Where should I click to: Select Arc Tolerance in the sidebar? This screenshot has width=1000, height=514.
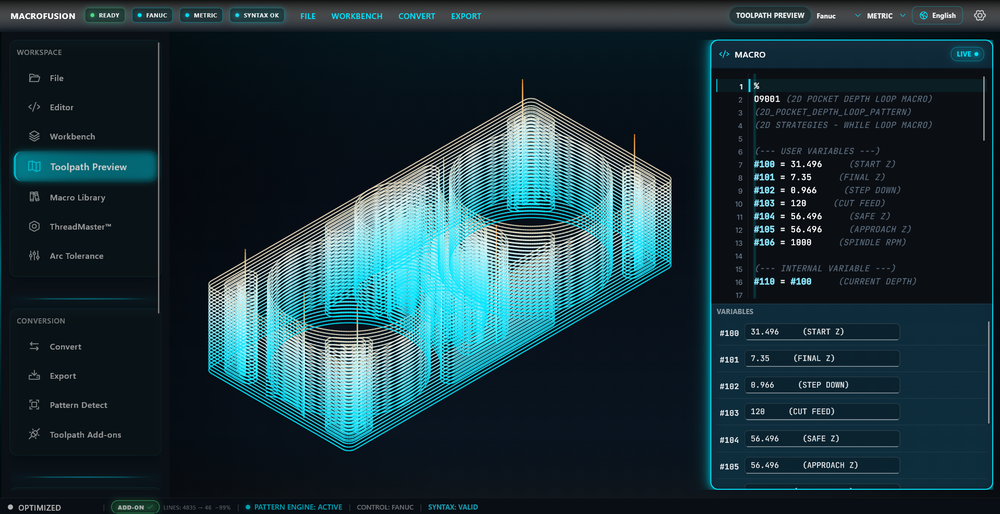(83, 256)
